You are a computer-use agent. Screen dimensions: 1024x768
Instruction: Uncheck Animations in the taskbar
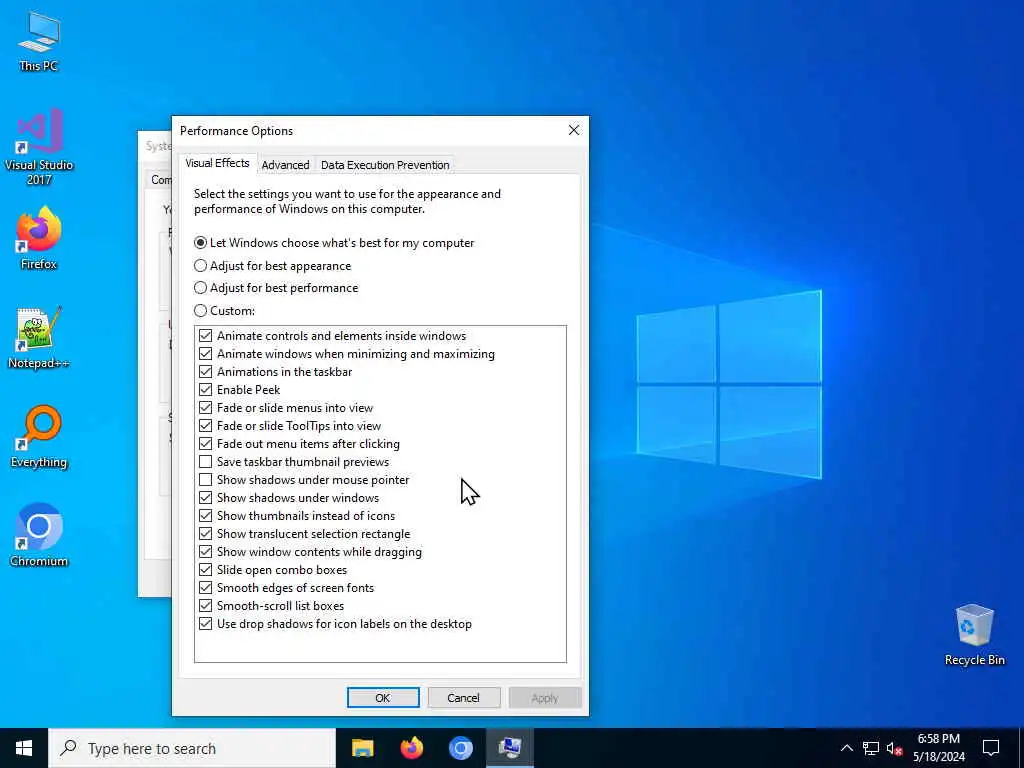pyautogui.click(x=205, y=372)
